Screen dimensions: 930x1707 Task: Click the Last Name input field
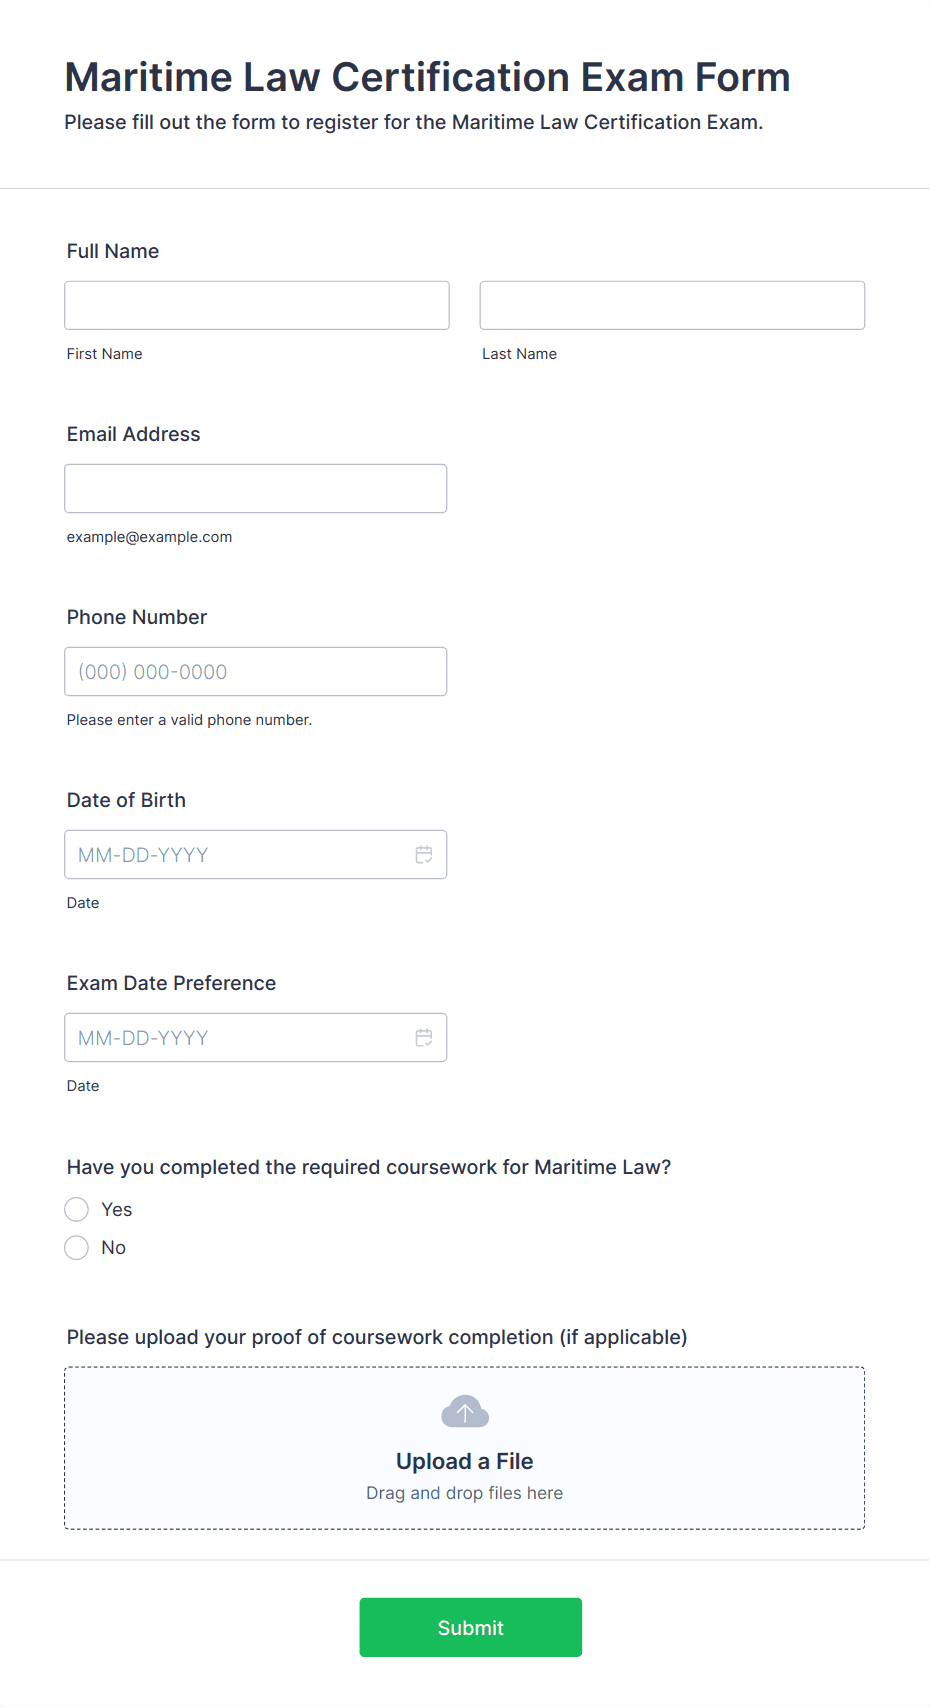pyautogui.click(x=672, y=305)
